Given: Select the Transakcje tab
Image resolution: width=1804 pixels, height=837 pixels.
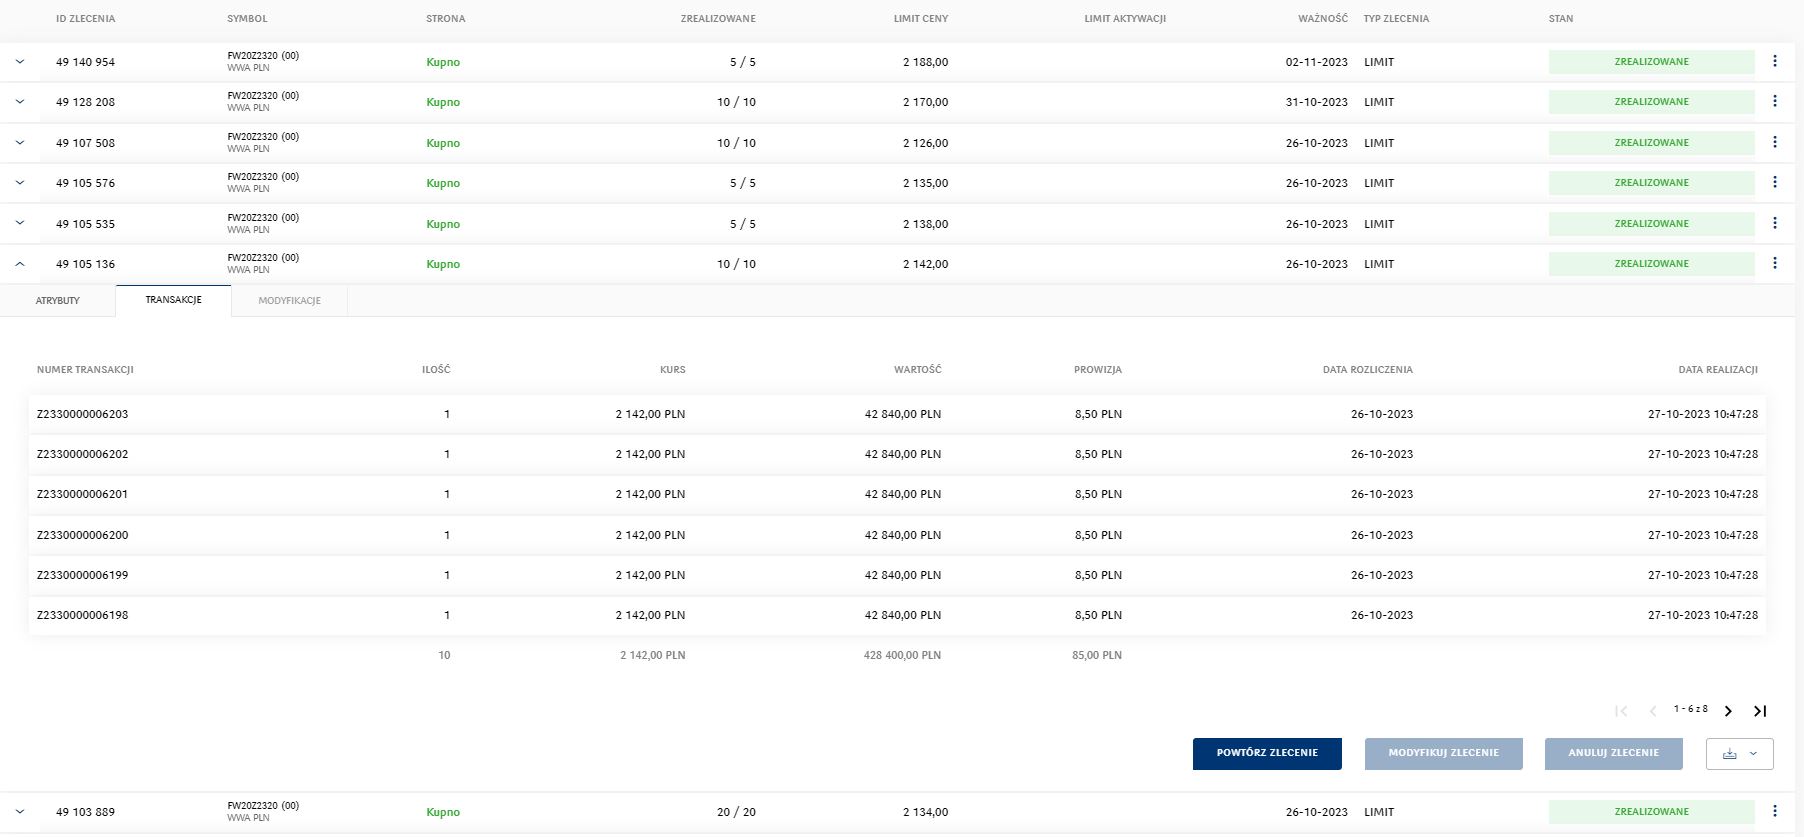Looking at the screenshot, I should (x=173, y=300).
